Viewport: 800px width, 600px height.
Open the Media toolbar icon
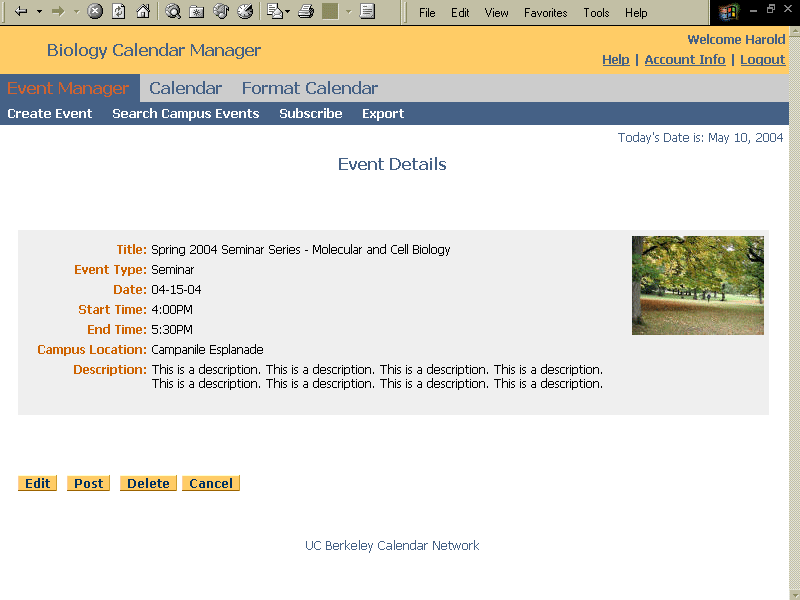[221, 11]
